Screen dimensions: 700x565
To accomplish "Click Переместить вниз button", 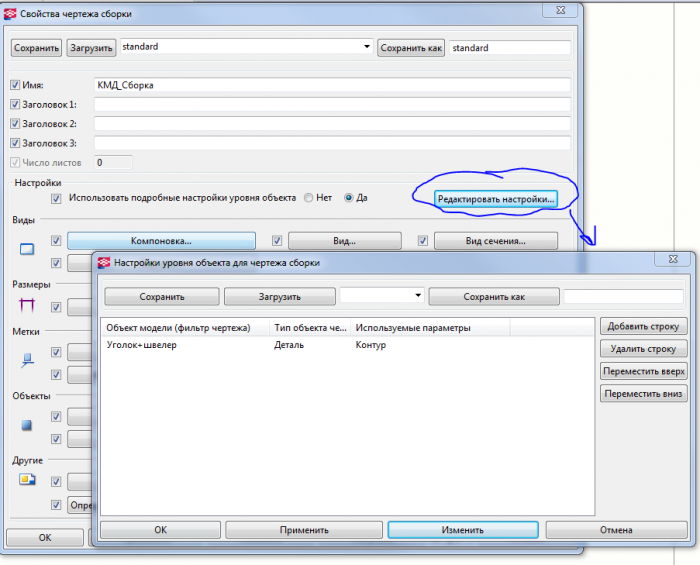I will point(643,394).
